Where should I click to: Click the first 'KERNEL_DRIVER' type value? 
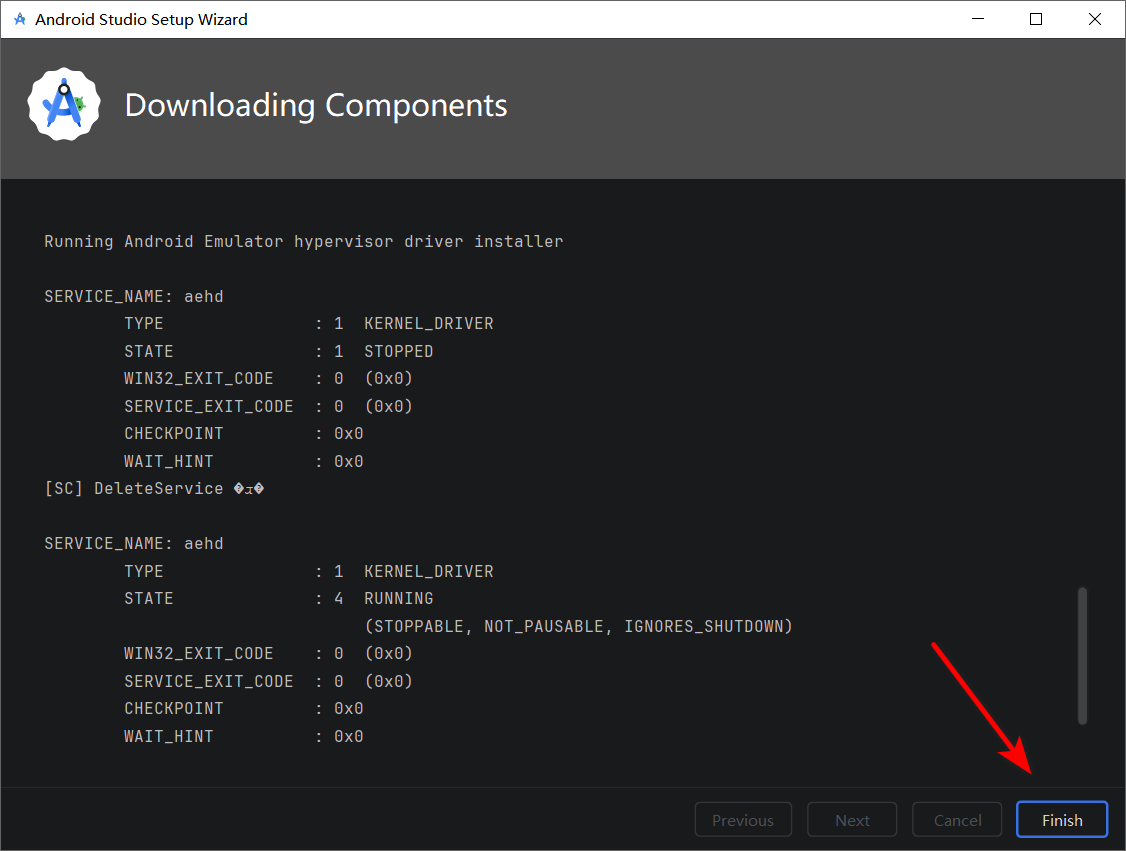429,324
